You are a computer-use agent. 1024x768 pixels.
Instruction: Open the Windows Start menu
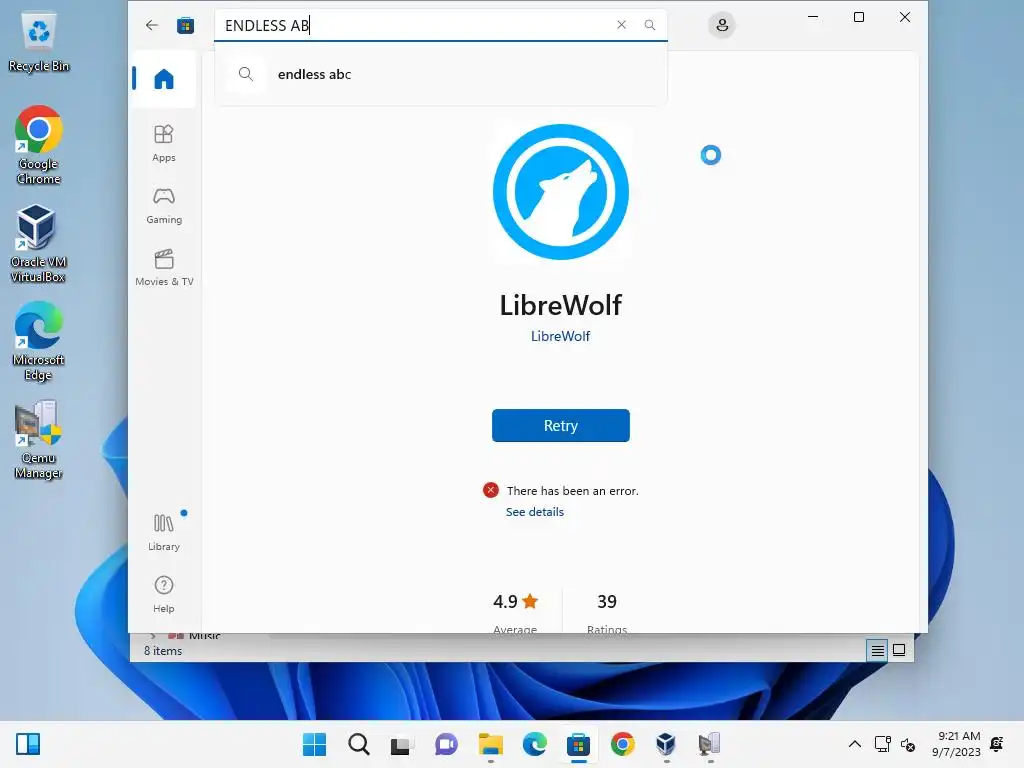point(314,744)
